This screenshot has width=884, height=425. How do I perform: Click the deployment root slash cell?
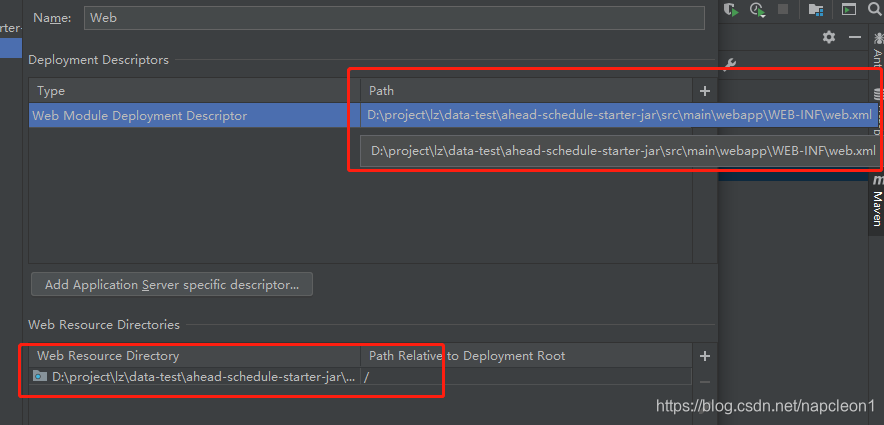pyautogui.click(x=526, y=377)
